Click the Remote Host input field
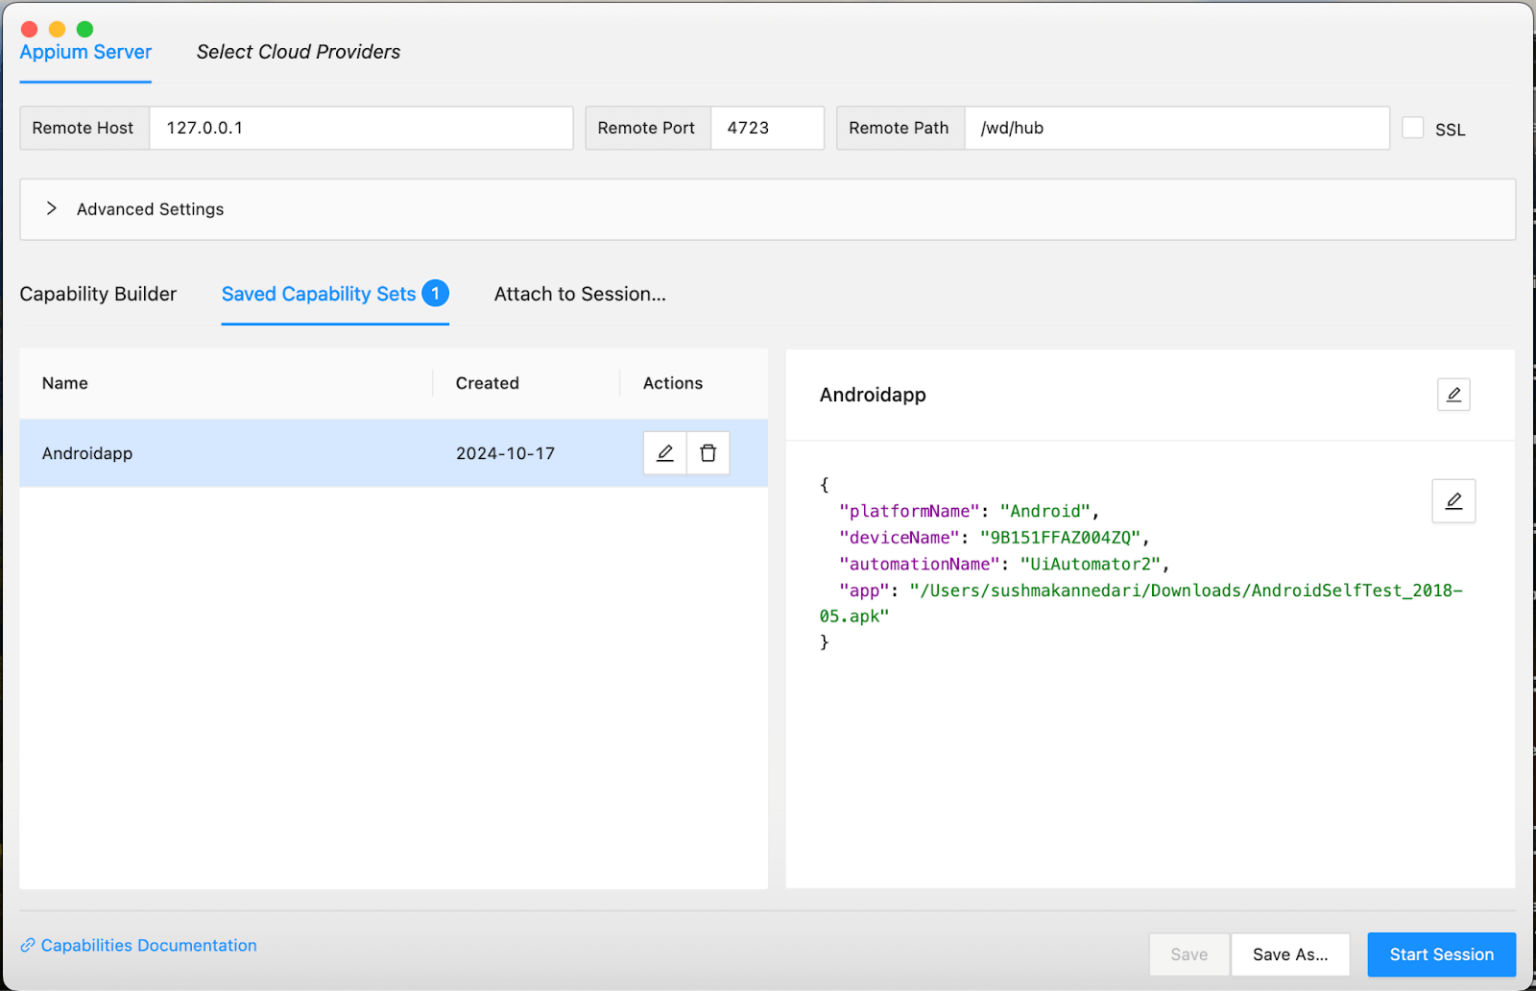The width and height of the screenshot is (1536, 991). point(361,128)
